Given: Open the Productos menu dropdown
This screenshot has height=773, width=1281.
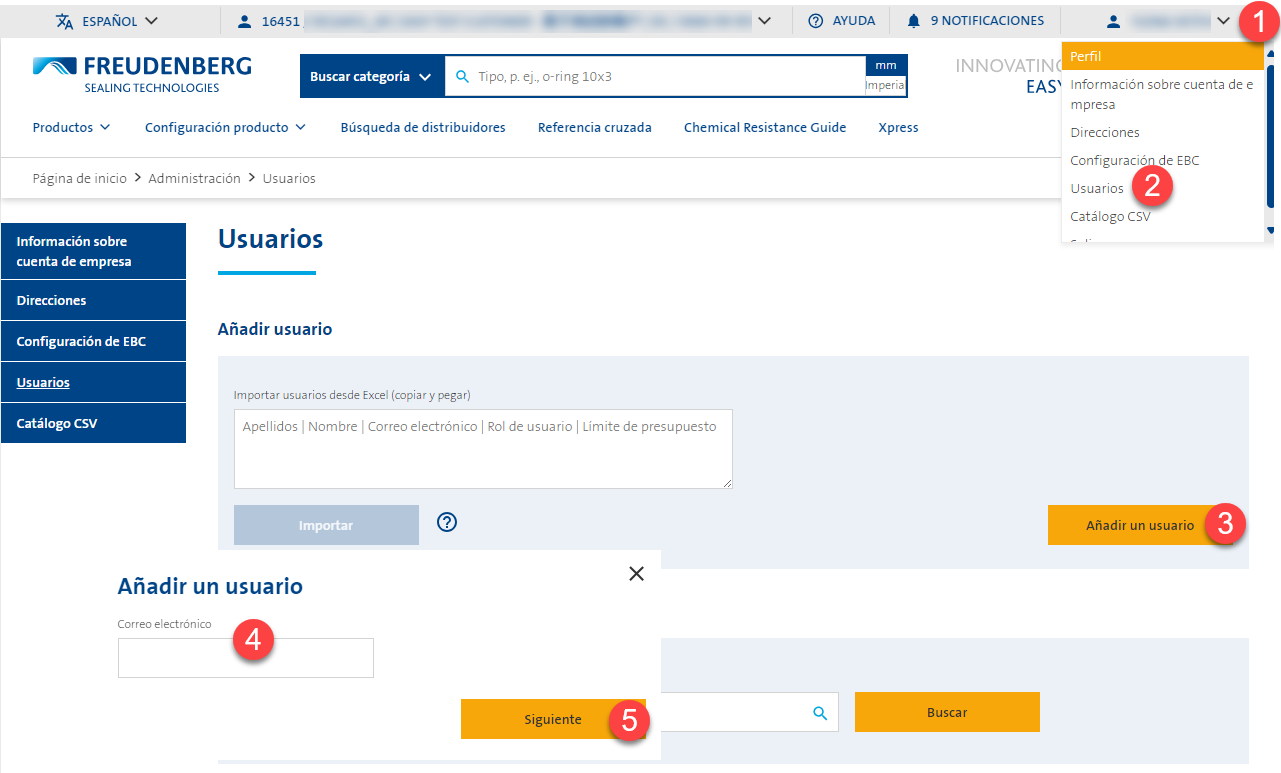Looking at the screenshot, I should click(x=71, y=127).
